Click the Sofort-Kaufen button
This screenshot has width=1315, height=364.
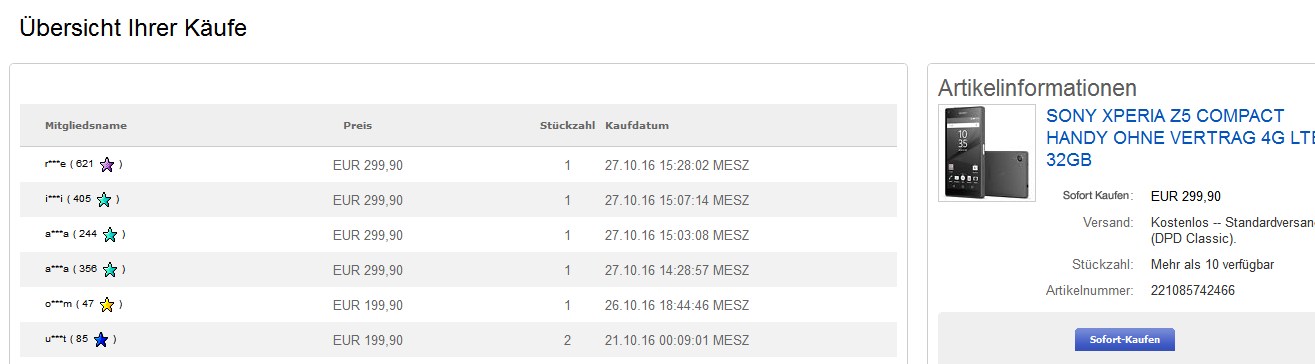1124,340
